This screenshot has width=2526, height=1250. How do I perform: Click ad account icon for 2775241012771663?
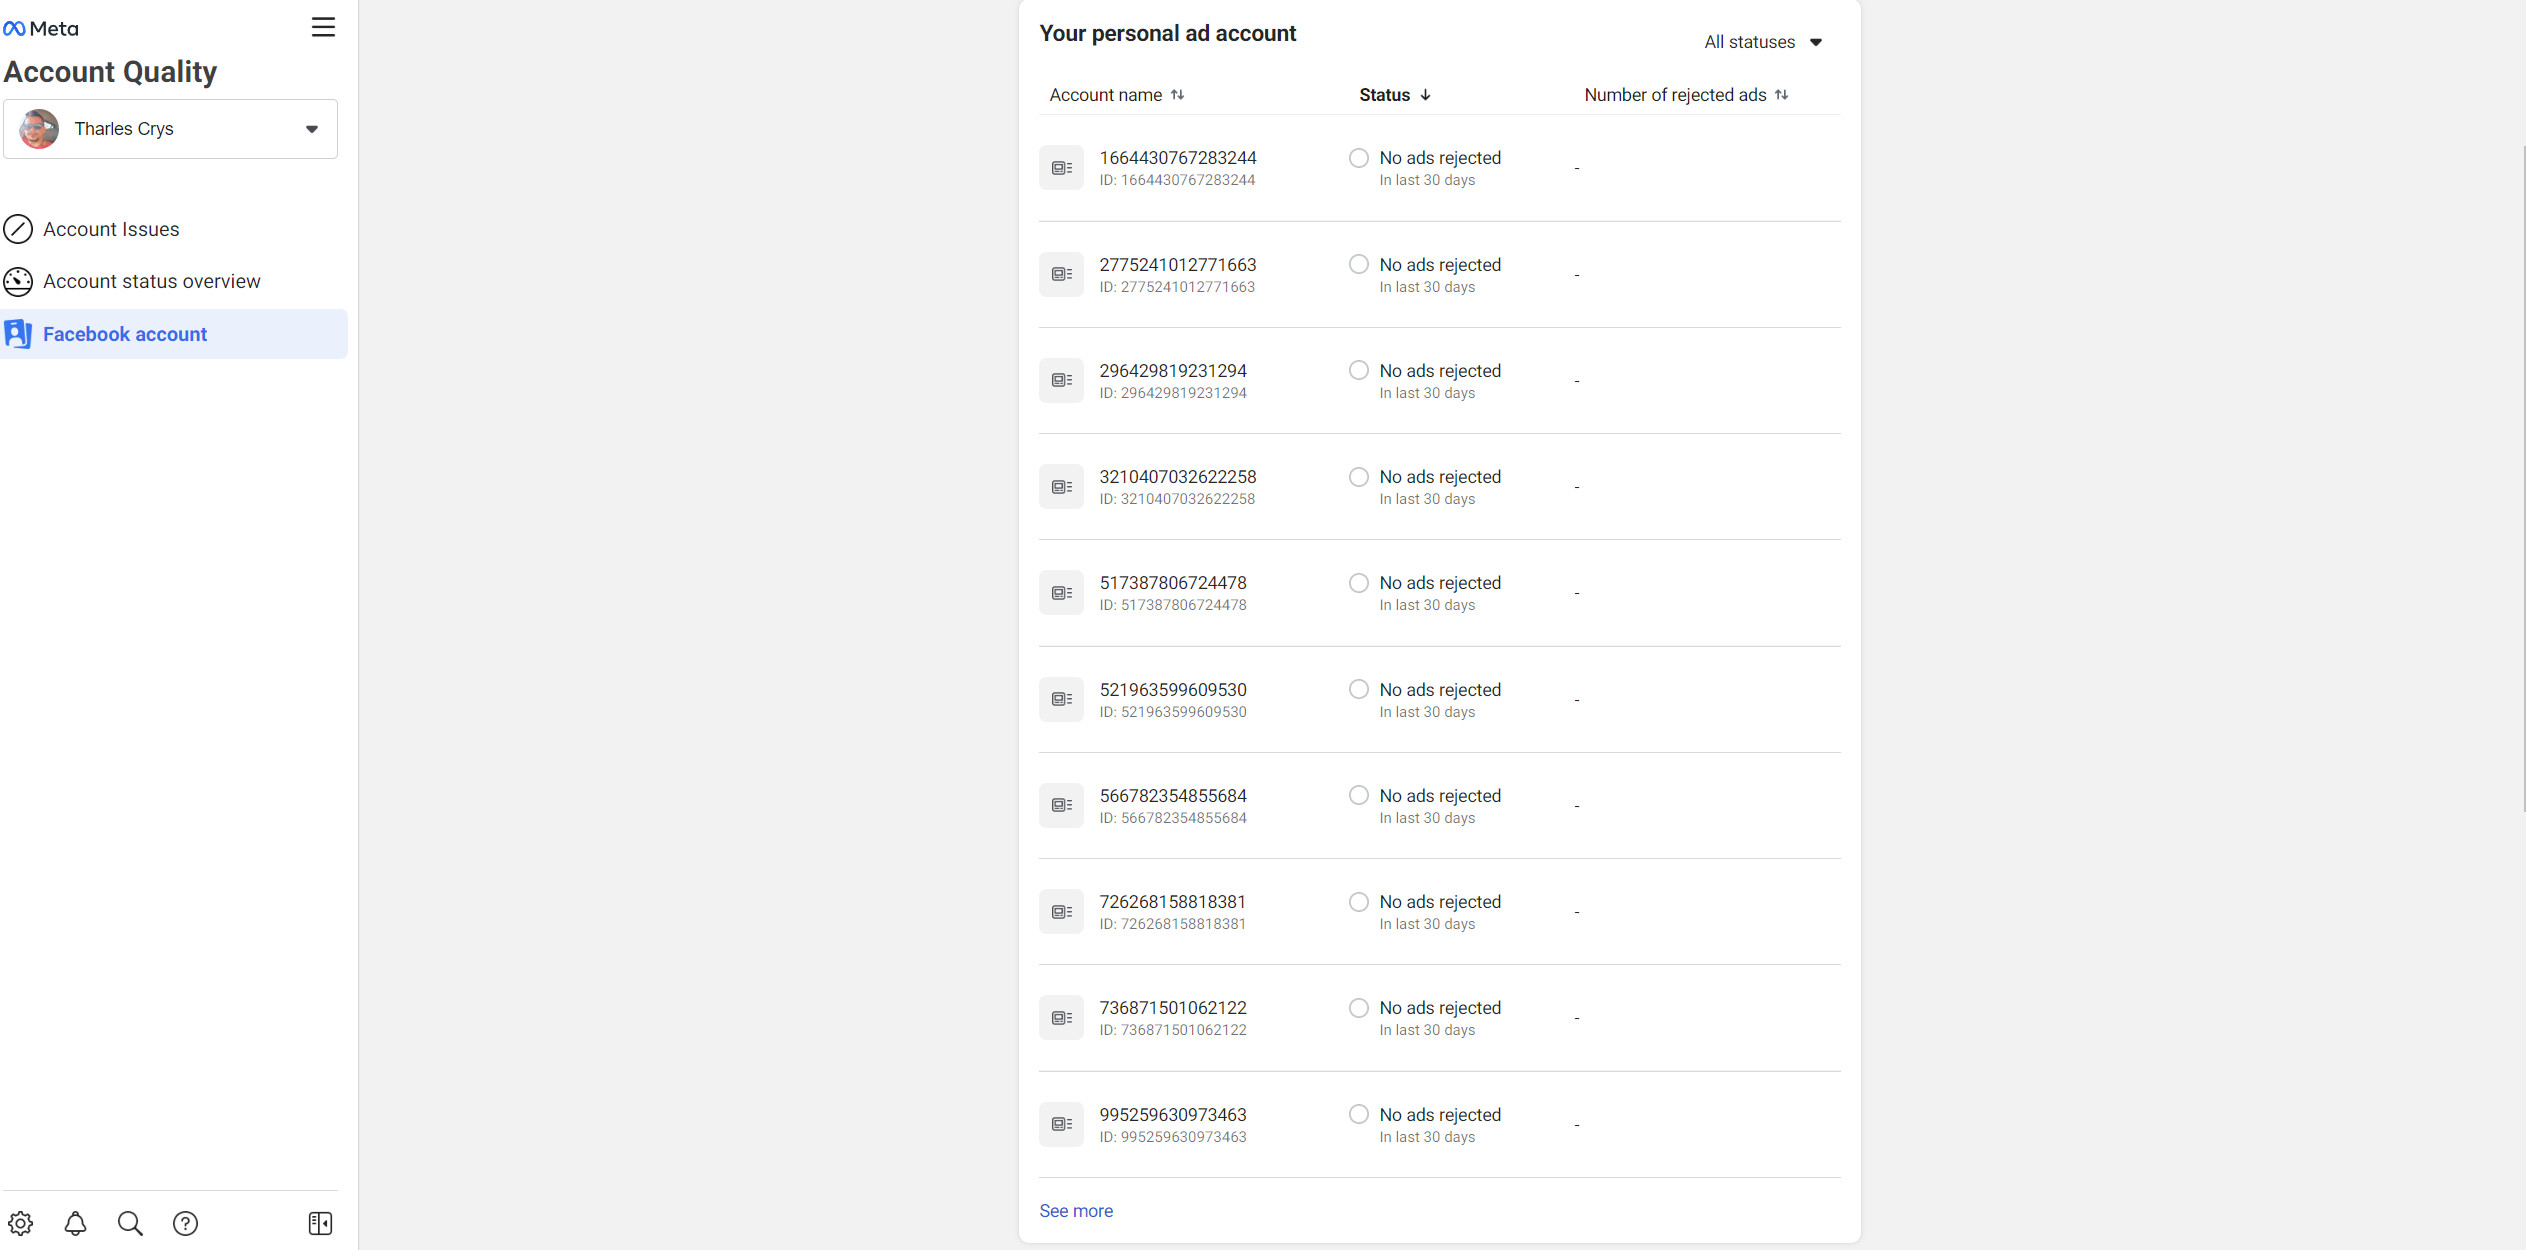(x=1061, y=274)
